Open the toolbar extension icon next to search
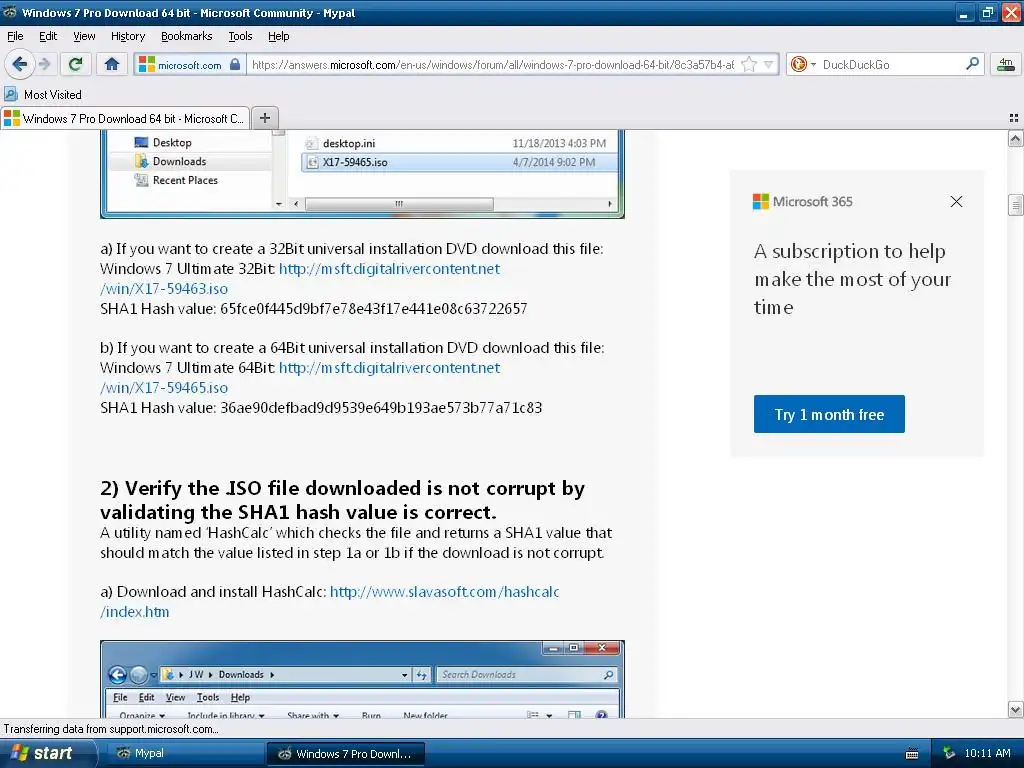 point(1006,64)
